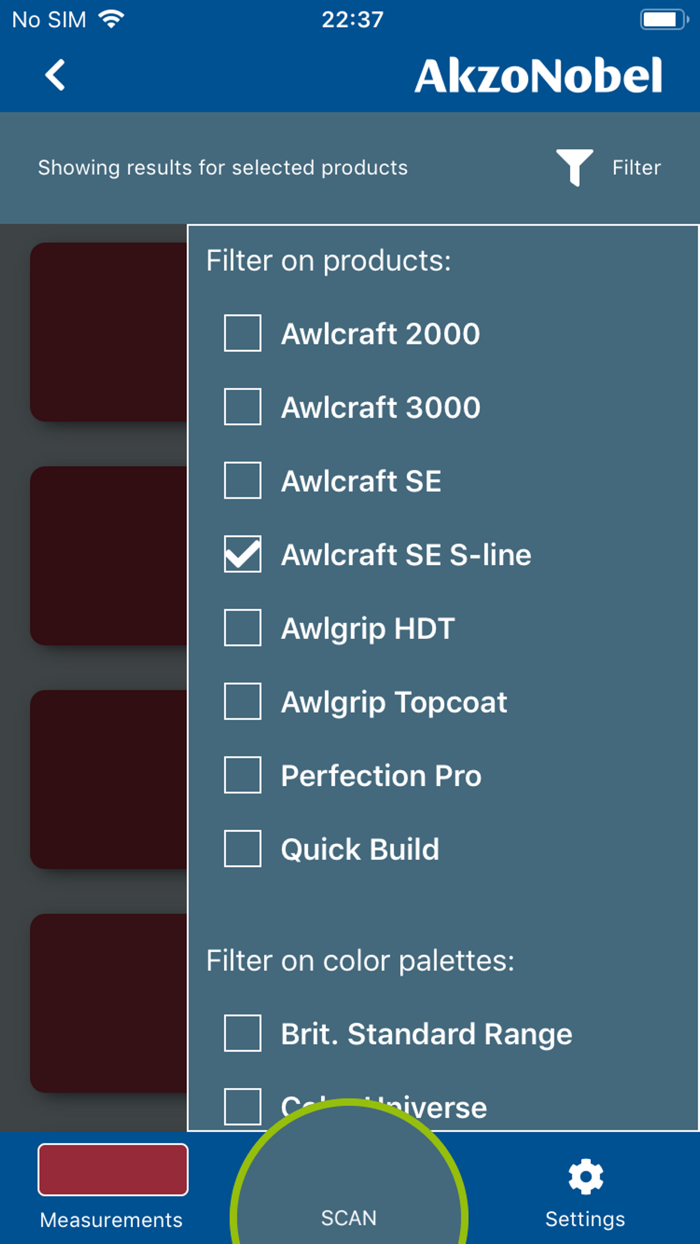This screenshot has width=700, height=1244.
Task: Tap the battery indicator icon
Action: click(661, 18)
